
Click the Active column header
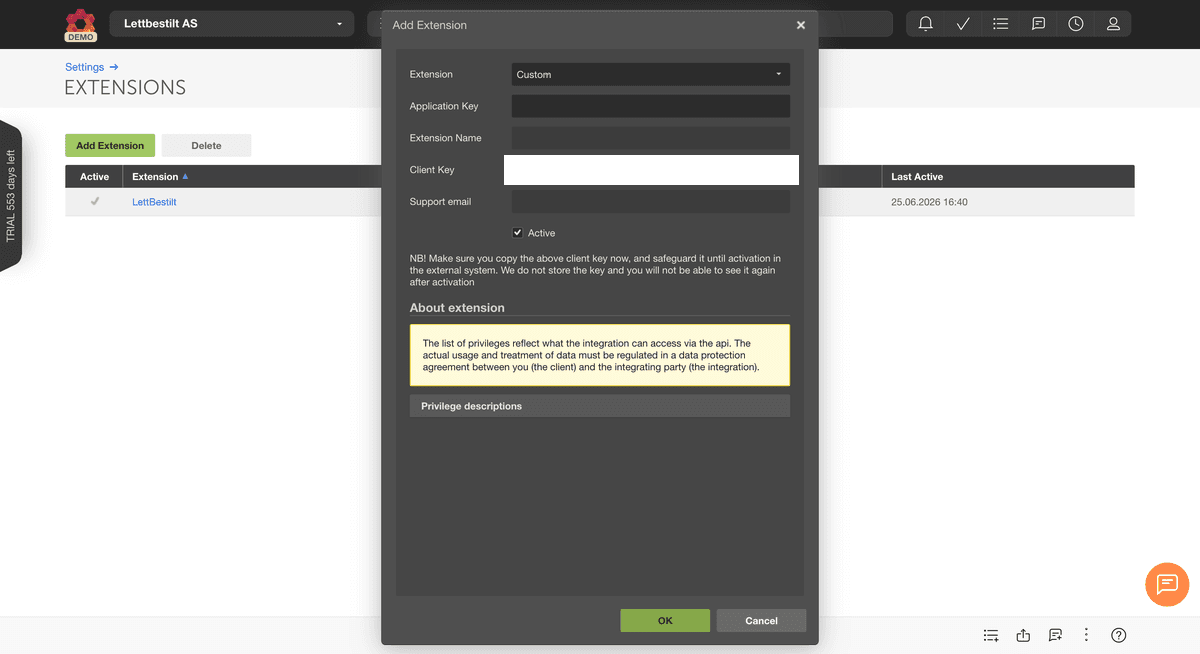pyautogui.click(x=94, y=176)
